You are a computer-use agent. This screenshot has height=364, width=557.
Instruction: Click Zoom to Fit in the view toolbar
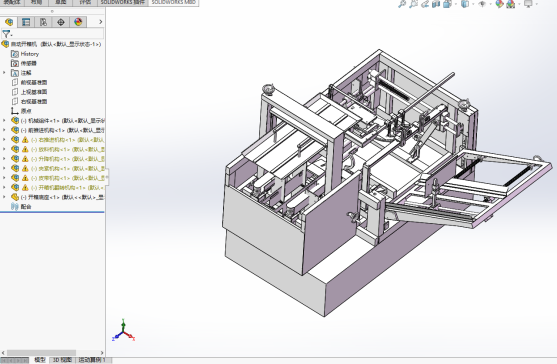tap(402, 4)
